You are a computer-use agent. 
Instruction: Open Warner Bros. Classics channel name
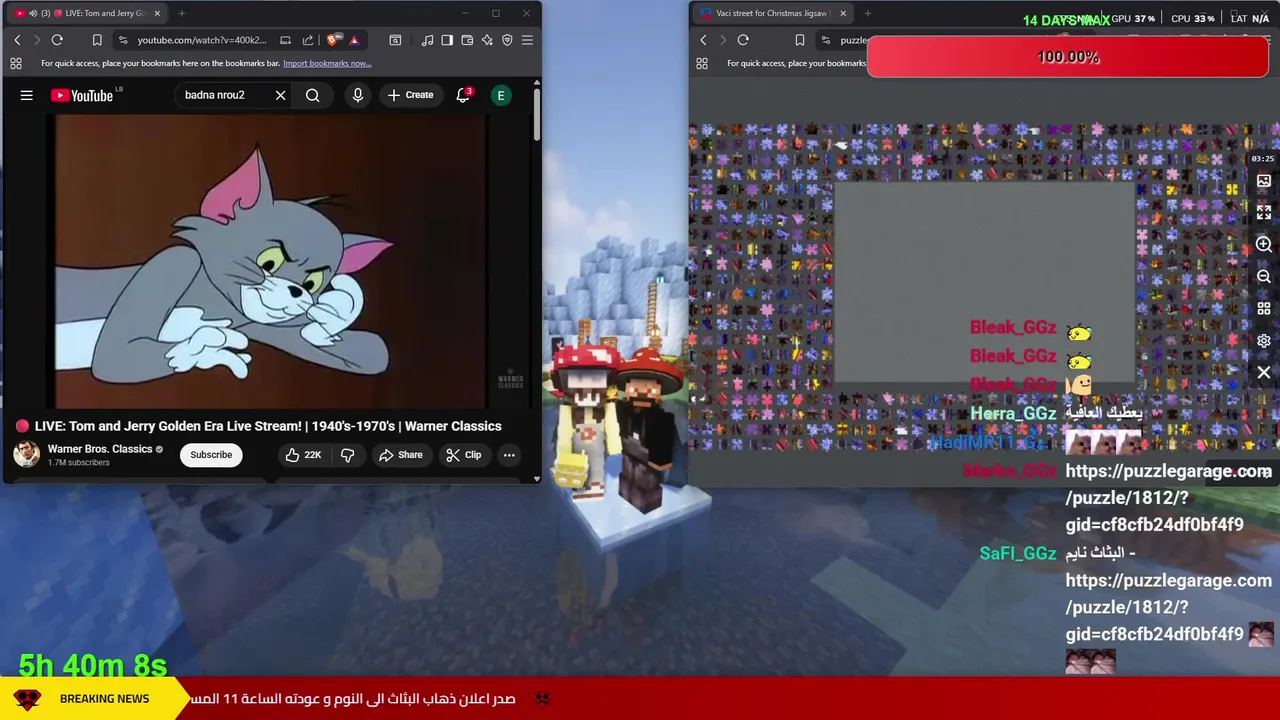tap(100, 449)
